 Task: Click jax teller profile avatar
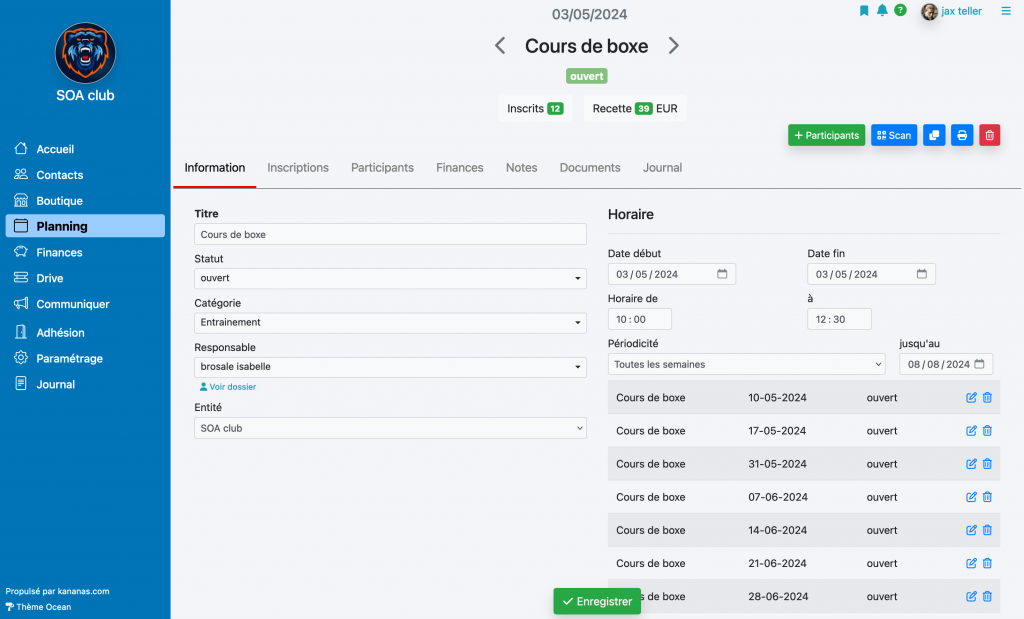(929, 11)
